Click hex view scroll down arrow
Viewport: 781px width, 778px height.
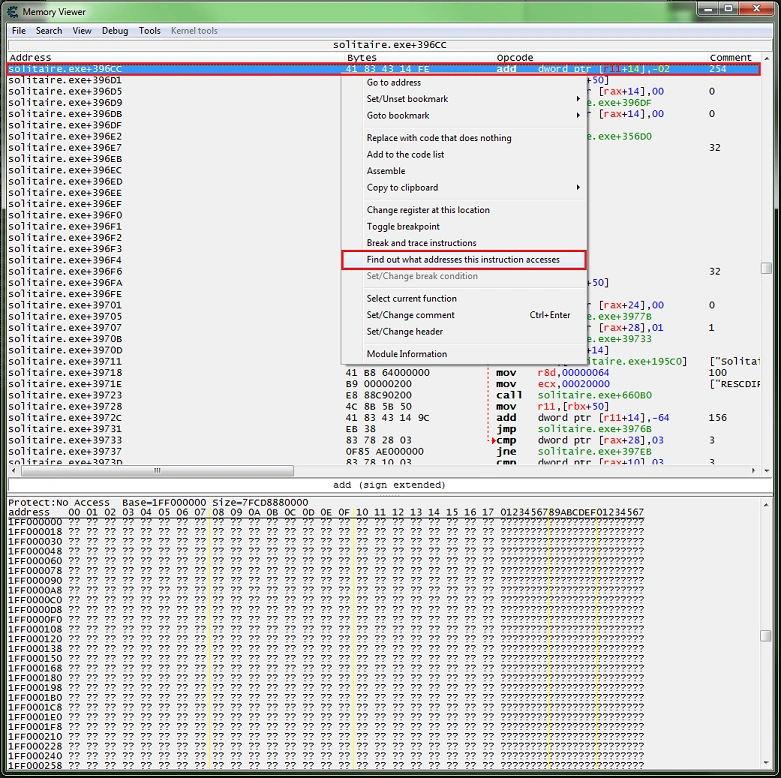click(x=767, y=763)
